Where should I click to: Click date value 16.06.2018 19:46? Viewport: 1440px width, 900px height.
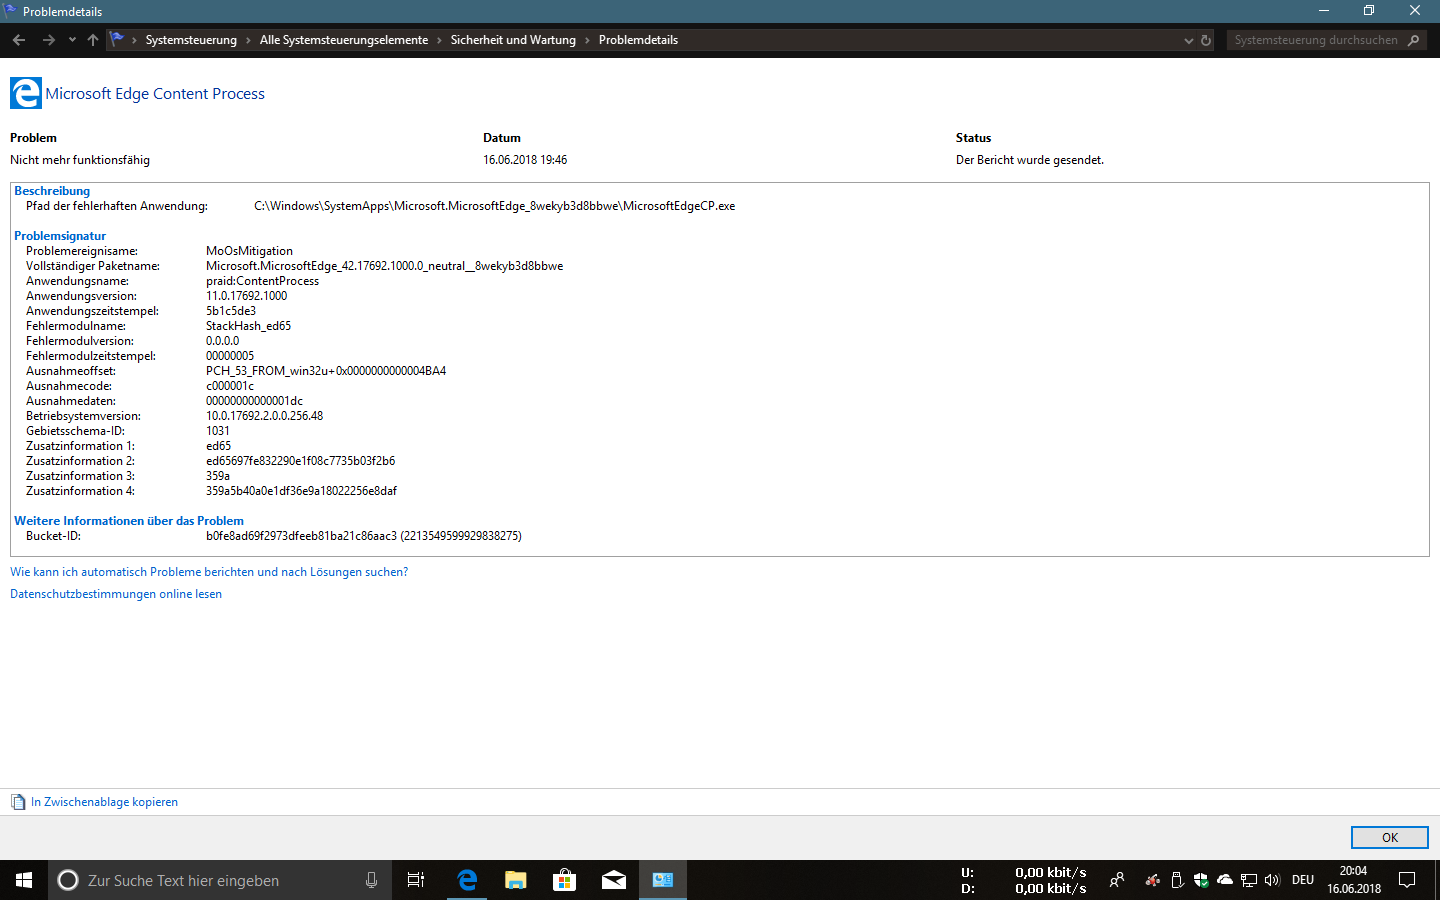point(525,160)
